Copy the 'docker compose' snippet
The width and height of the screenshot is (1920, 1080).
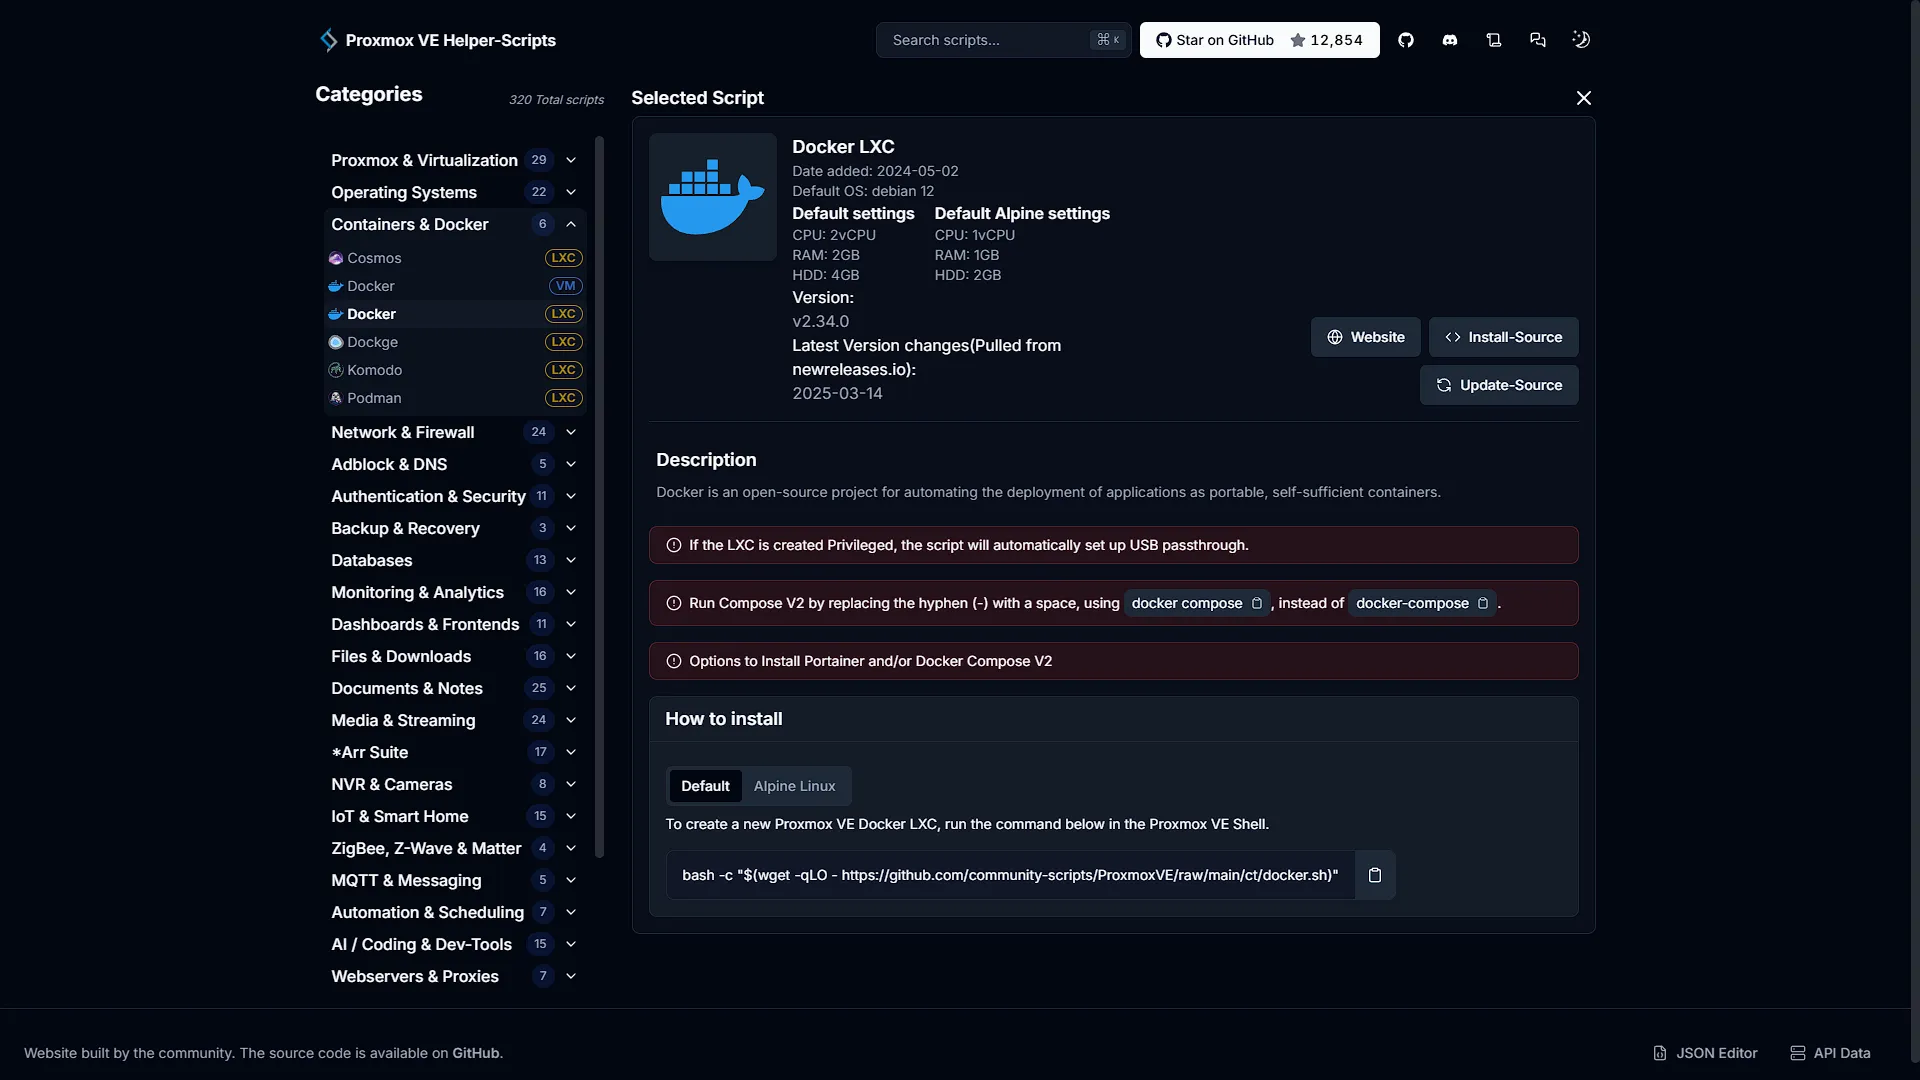(1257, 603)
